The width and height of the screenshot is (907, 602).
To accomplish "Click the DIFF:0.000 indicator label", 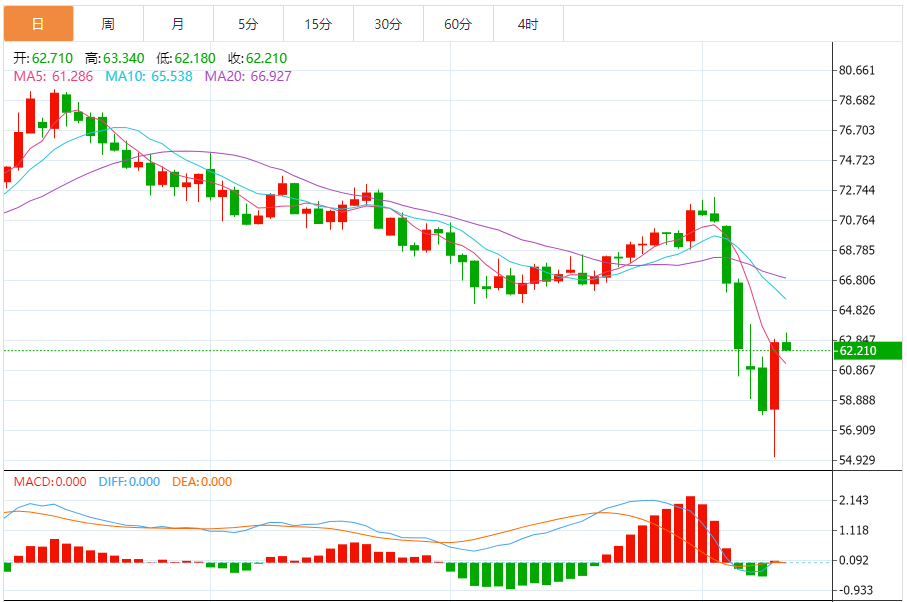I will [x=129, y=482].
